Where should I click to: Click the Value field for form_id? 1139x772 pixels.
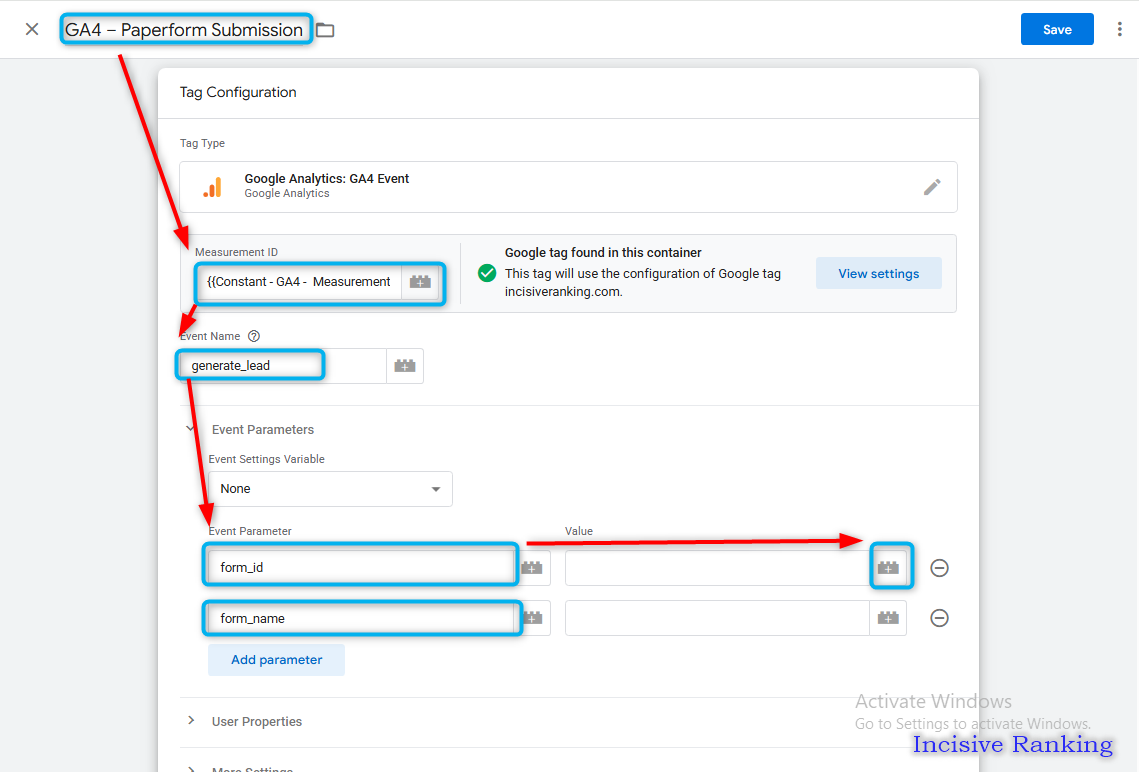tap(717, 567)
